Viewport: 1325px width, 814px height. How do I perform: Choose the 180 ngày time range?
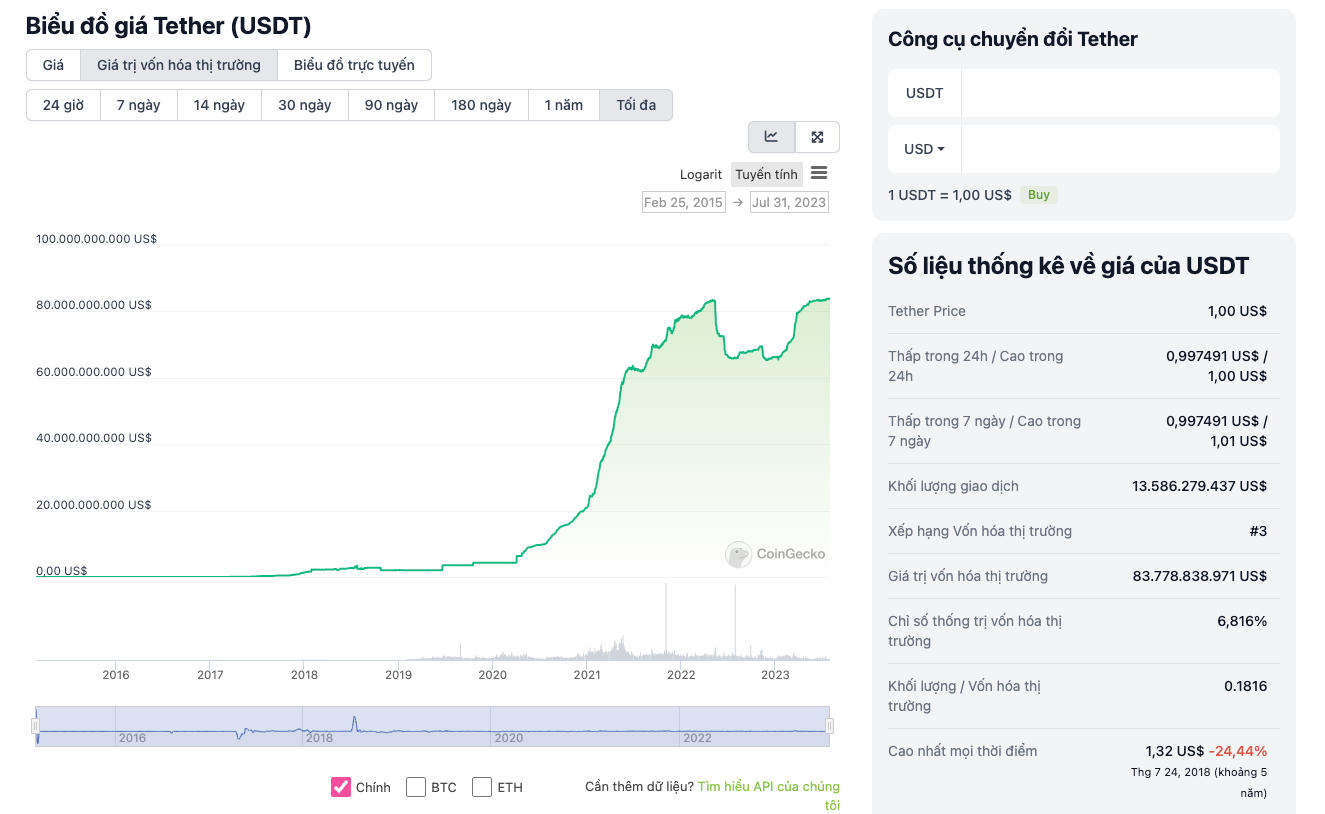[481, 105]
